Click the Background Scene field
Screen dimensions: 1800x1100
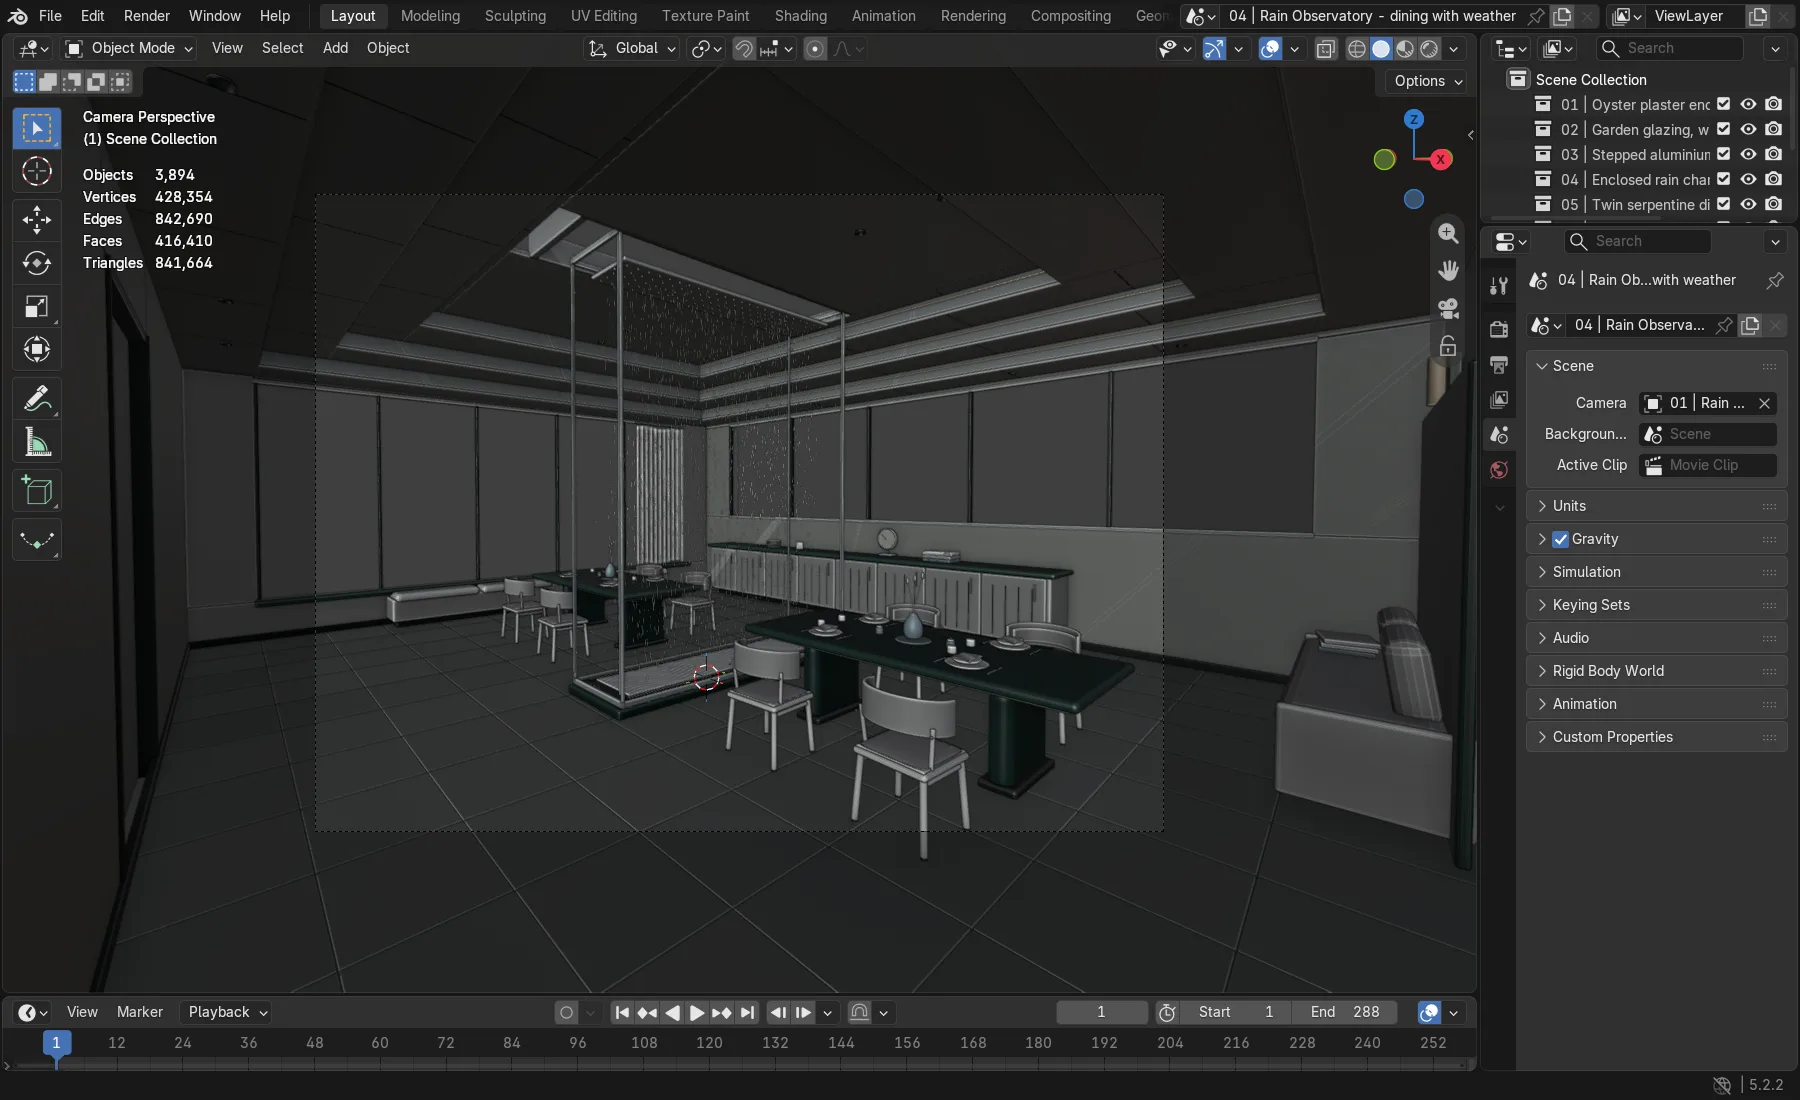[1708, 434]
